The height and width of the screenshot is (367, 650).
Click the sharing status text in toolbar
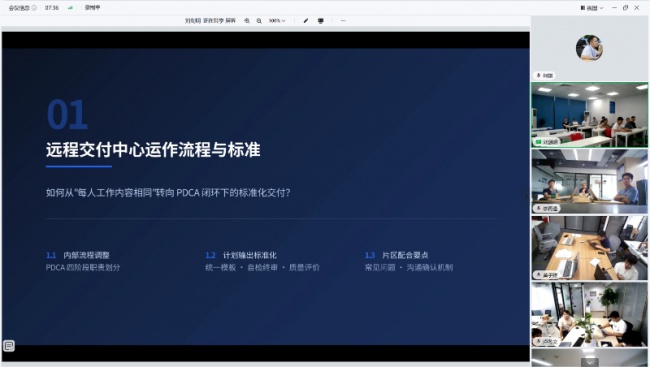point(210,21)
